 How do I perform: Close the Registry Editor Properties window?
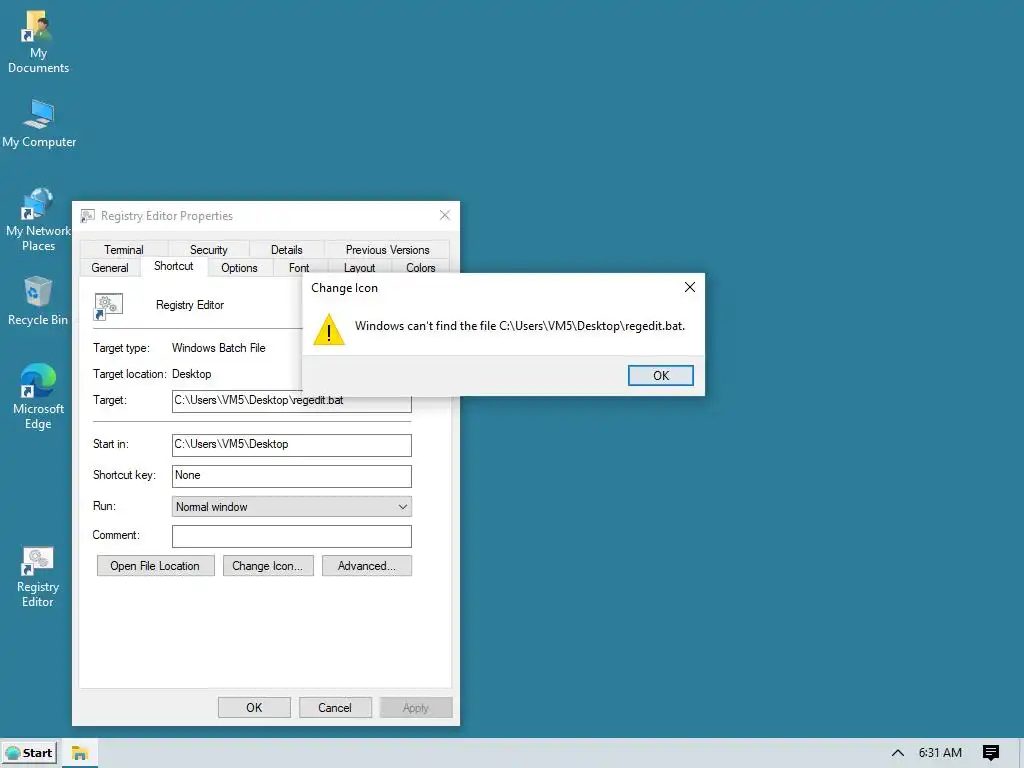click(445, 216)
